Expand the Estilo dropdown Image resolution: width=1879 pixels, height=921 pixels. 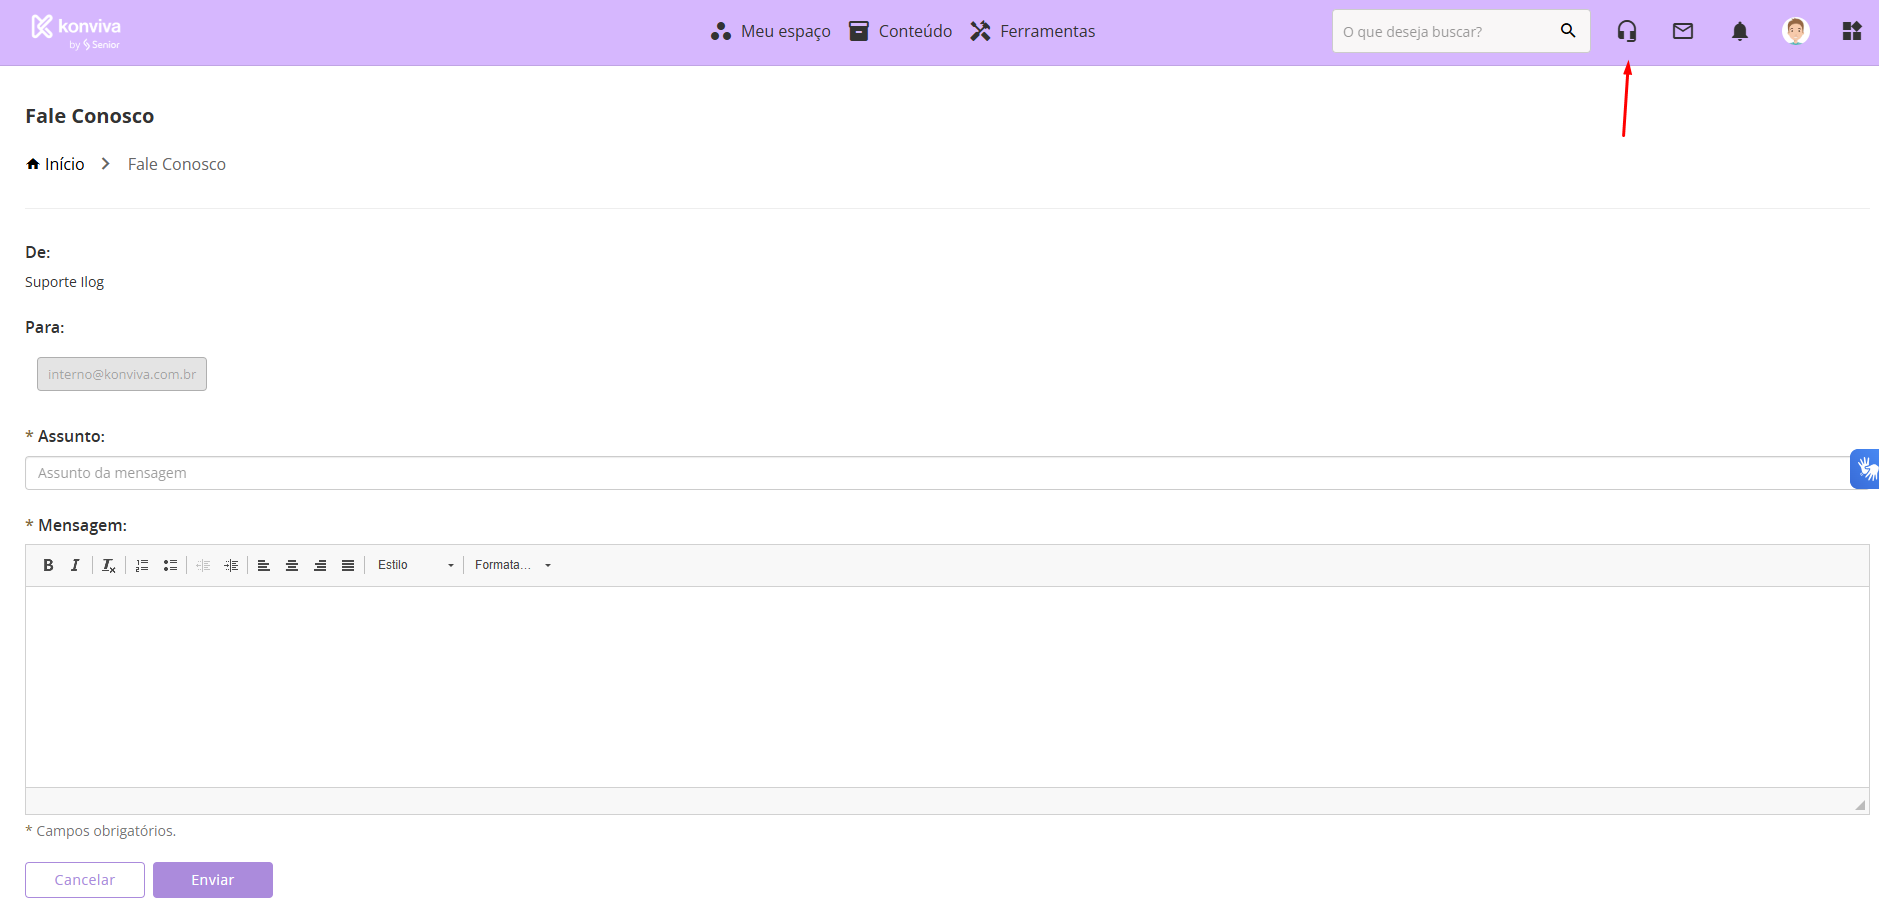pyautogui.click(x=415, y=566)
